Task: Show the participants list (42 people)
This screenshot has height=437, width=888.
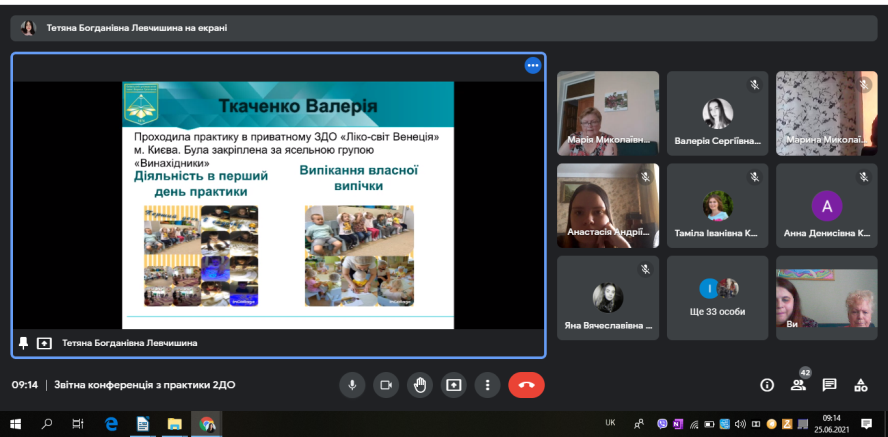Action: pos(798,385)
